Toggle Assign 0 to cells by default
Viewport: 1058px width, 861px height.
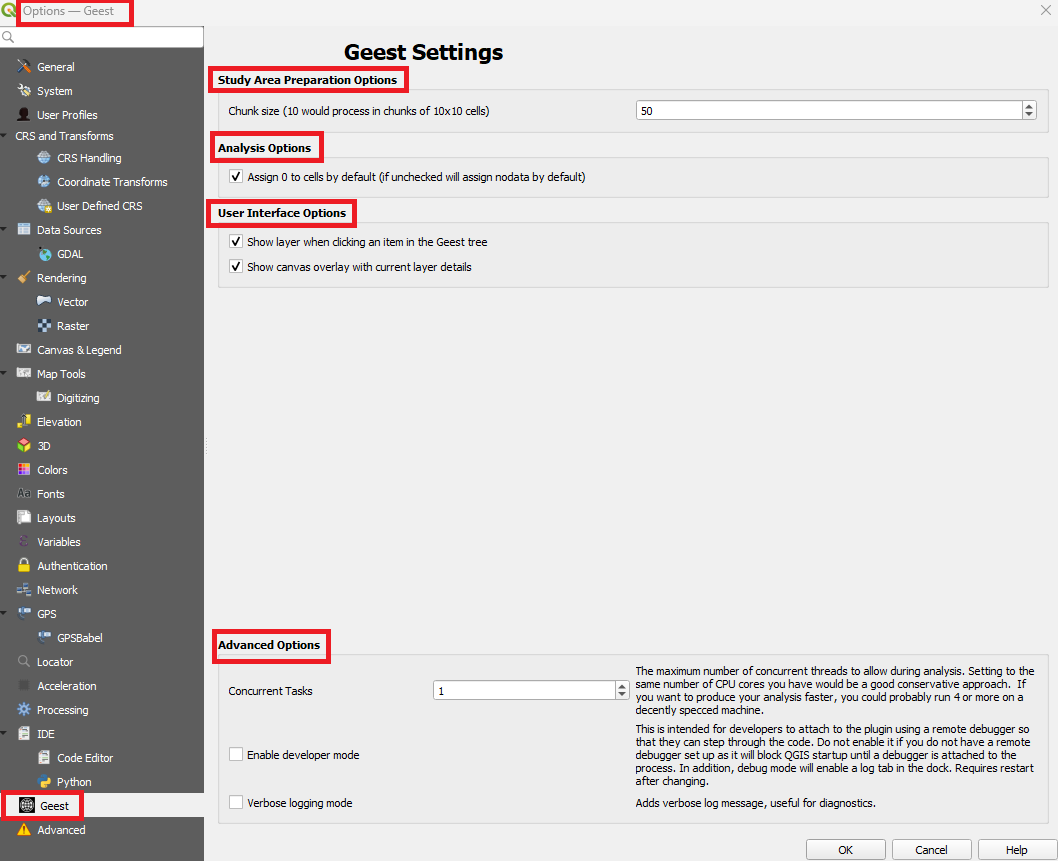pyautogui.click(x=235, y=176)
